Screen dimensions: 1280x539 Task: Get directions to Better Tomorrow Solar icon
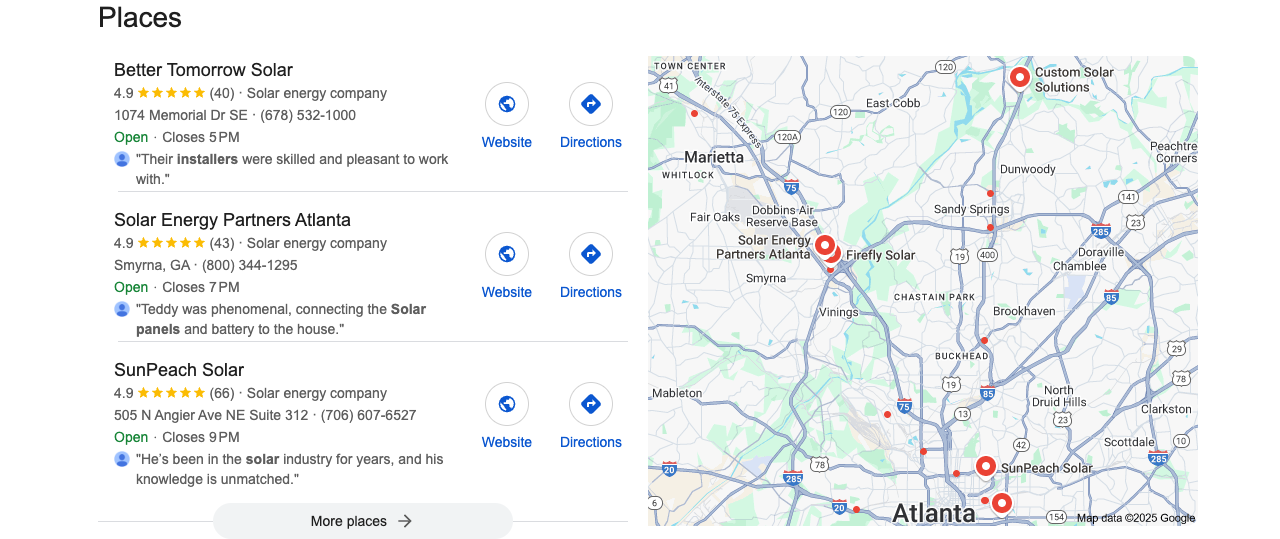click(591, 104)
